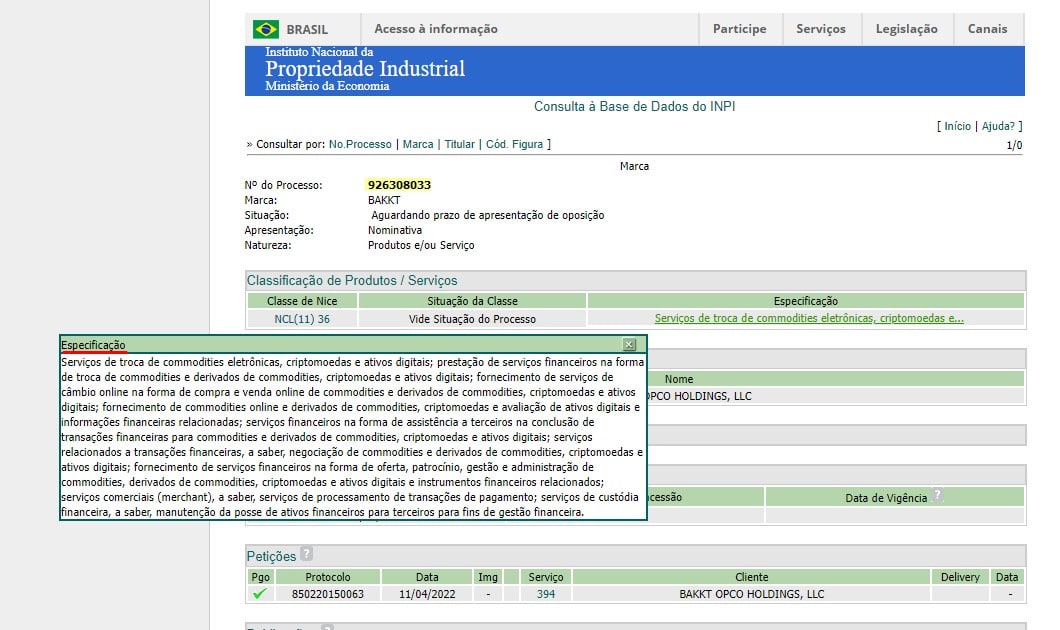Image resolution: width=1060 pixels, height=630 pixels.
Task: Click protocol number 850220150063
Action: (328, 594)
